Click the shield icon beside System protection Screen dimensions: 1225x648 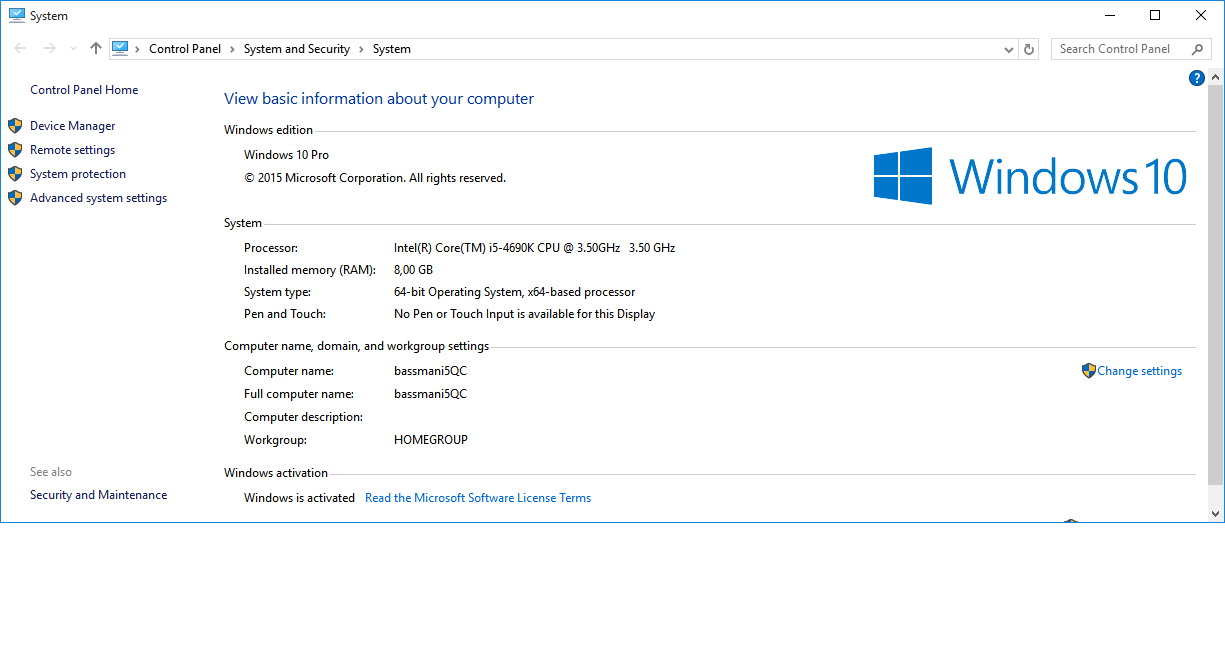tap(15, 174)
